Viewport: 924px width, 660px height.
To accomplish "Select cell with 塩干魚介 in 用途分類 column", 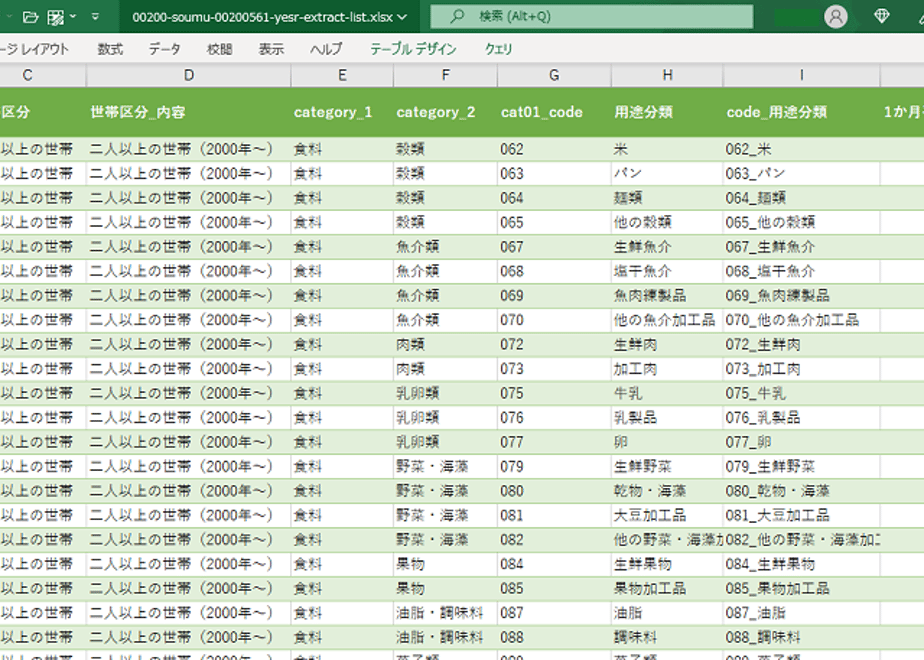I will click(x=667, y=271).
